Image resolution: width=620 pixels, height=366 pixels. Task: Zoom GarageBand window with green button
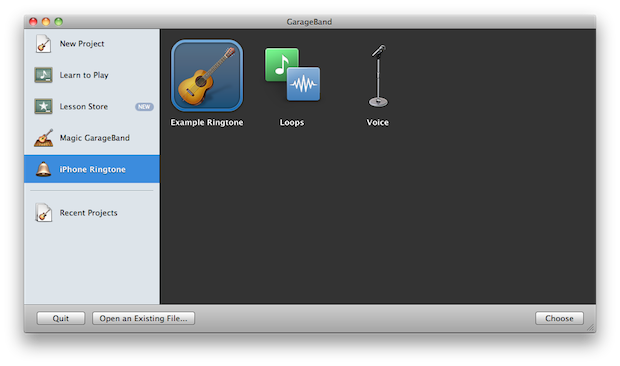pyautogui.click(x=59, y=21)
